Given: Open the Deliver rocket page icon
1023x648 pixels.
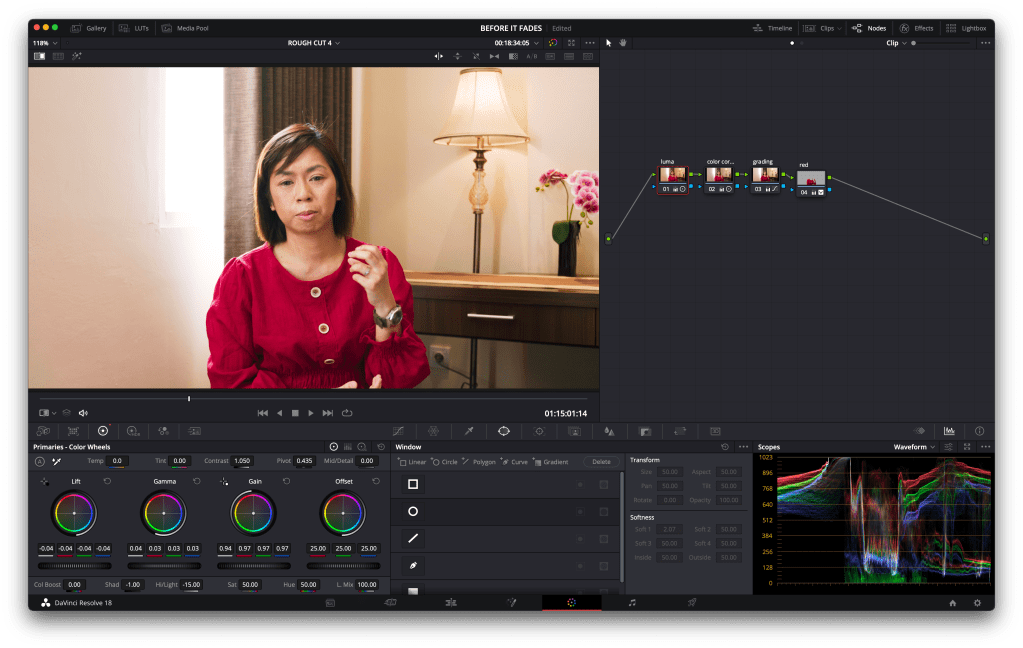Looking at the screenshot, I should pyautogui.click(x=691, y=603).
